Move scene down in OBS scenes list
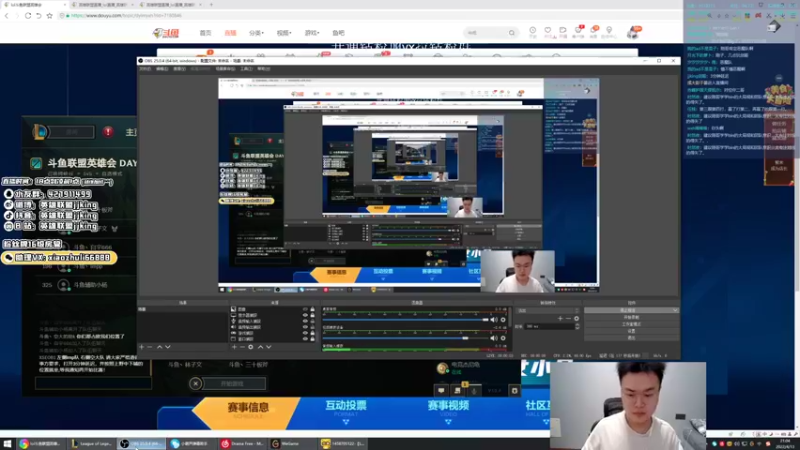The height and width of the screenshot is (450, 800). (x=167, y=347)
